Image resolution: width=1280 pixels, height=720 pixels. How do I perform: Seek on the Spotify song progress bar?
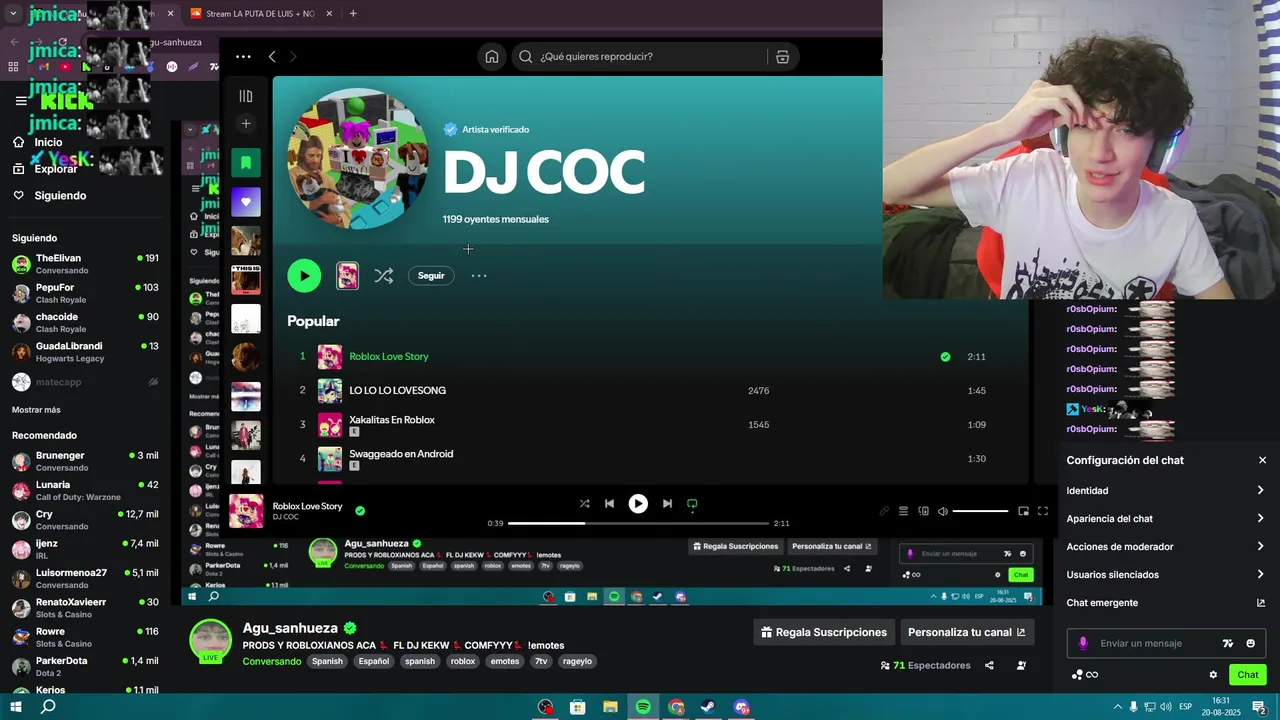638,523
